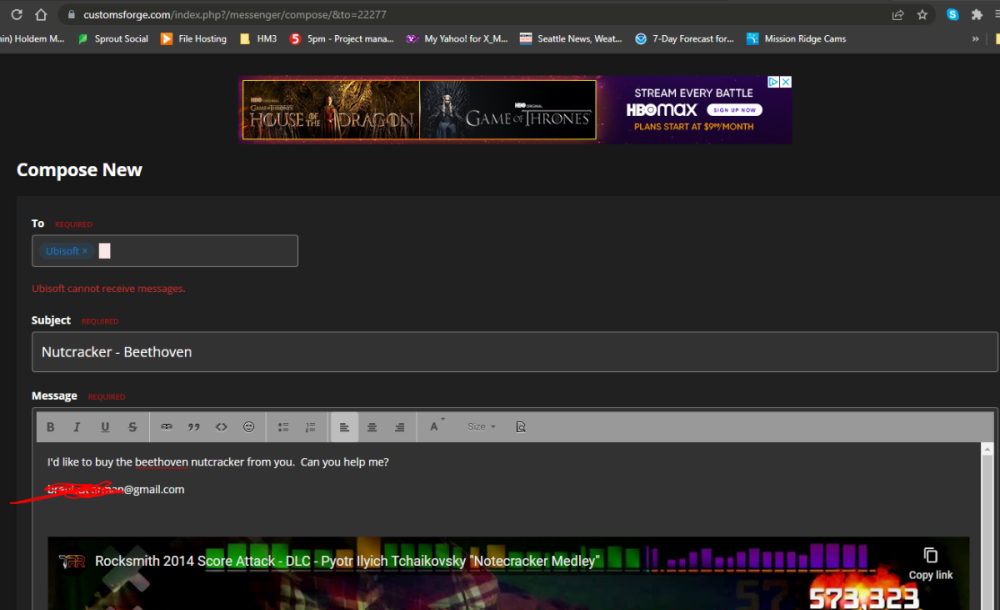
Task: Toggle underline formatting in message editor
Action: 105,427
